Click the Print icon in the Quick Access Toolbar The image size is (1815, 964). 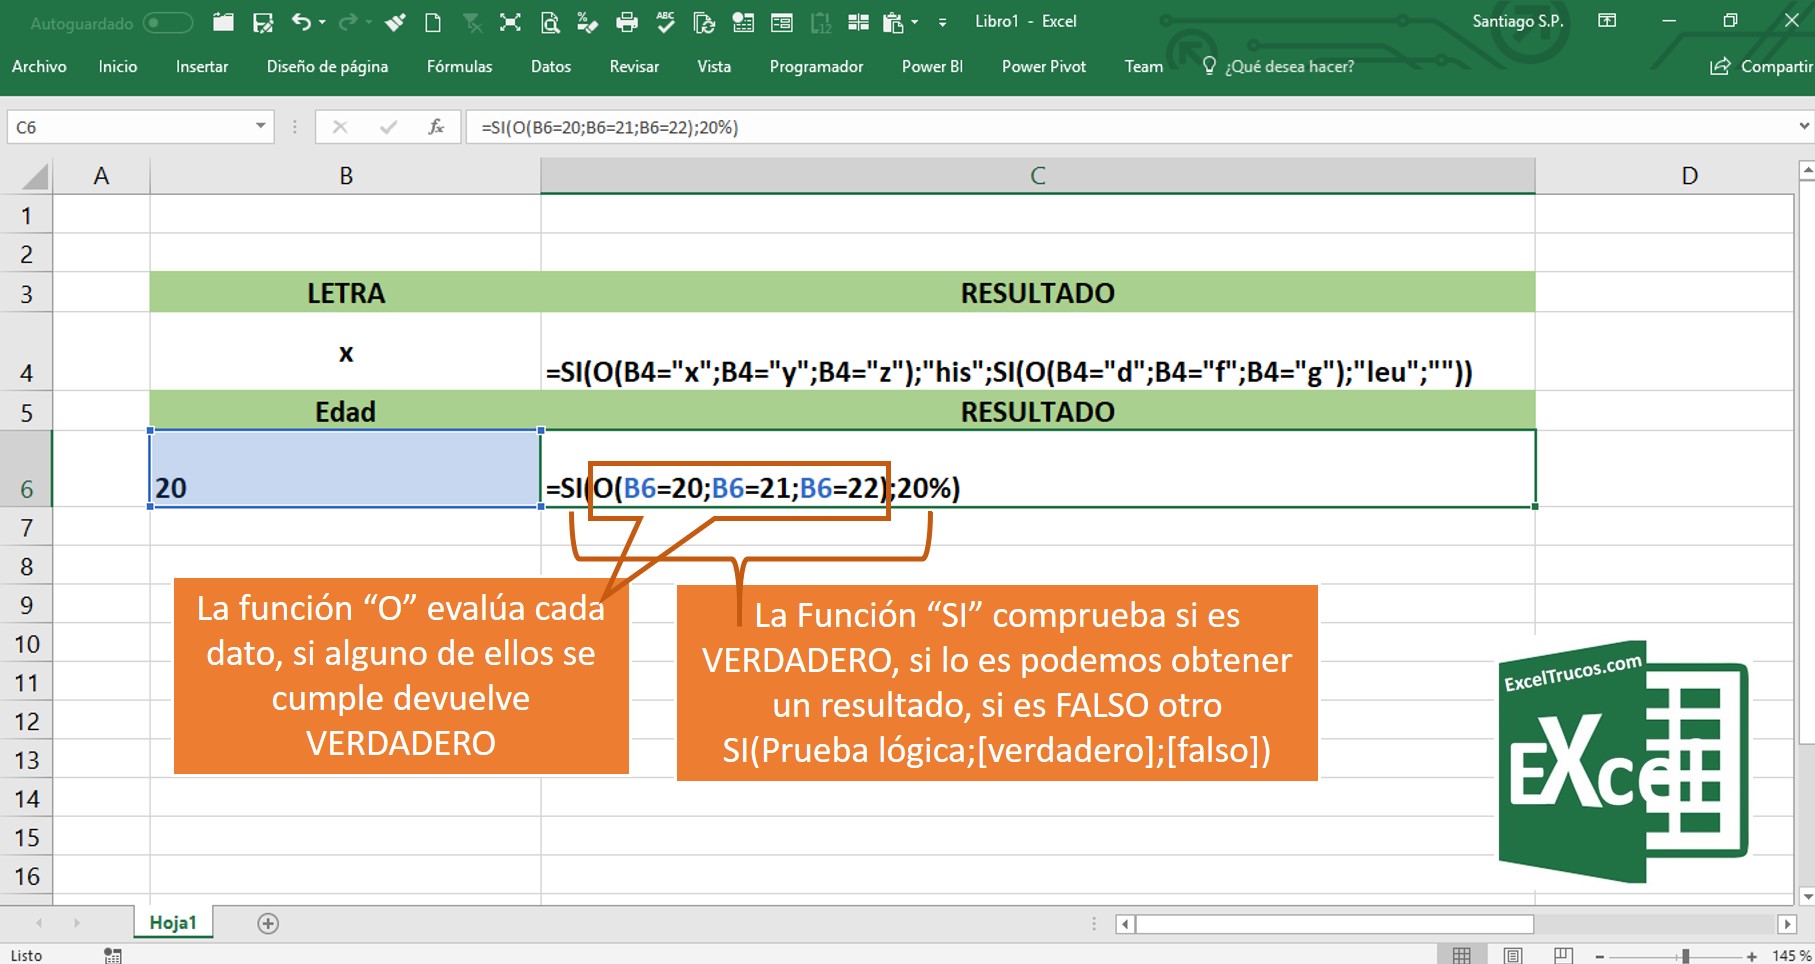tap(628, 22)
